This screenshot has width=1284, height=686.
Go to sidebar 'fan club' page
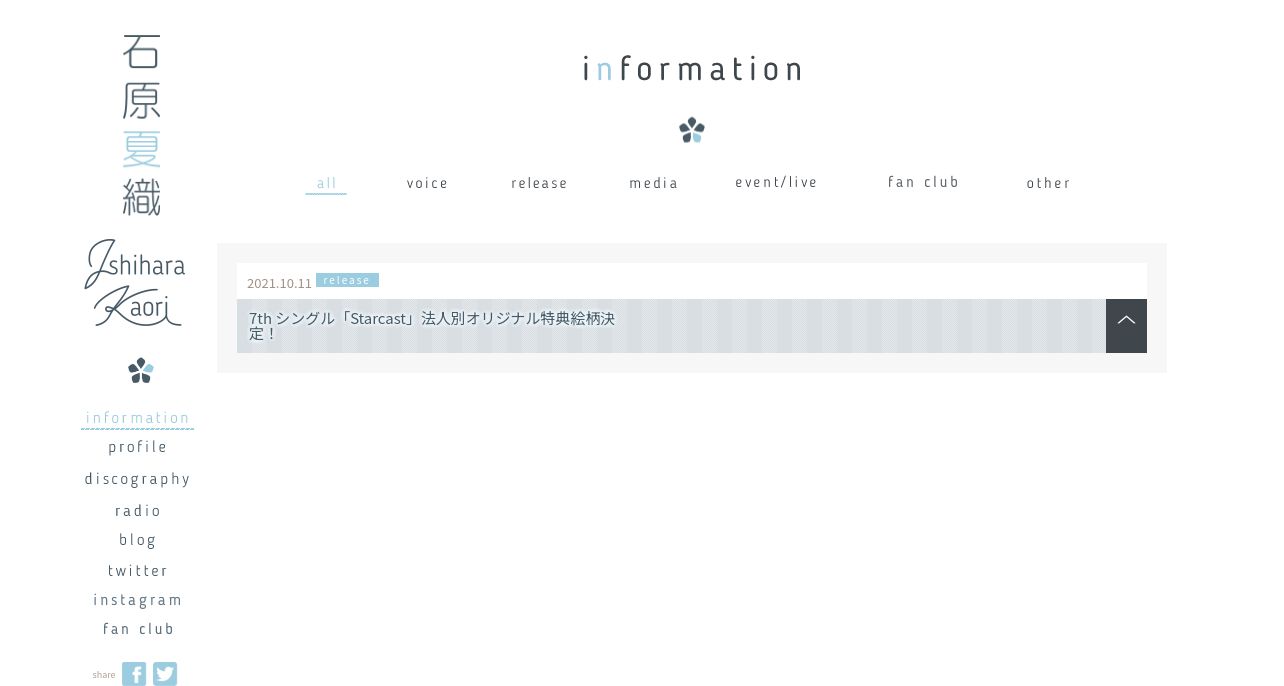(x=138, y=629)
